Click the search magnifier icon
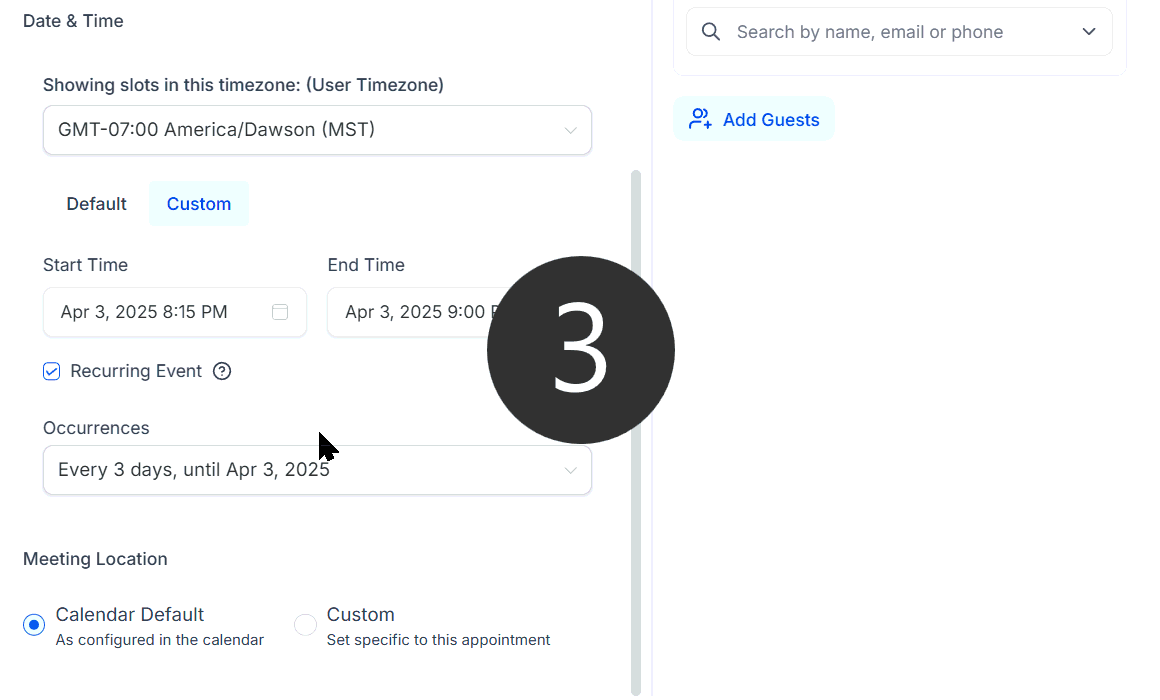The width and height of the screenshot is (1160, 700). (710, 31)
